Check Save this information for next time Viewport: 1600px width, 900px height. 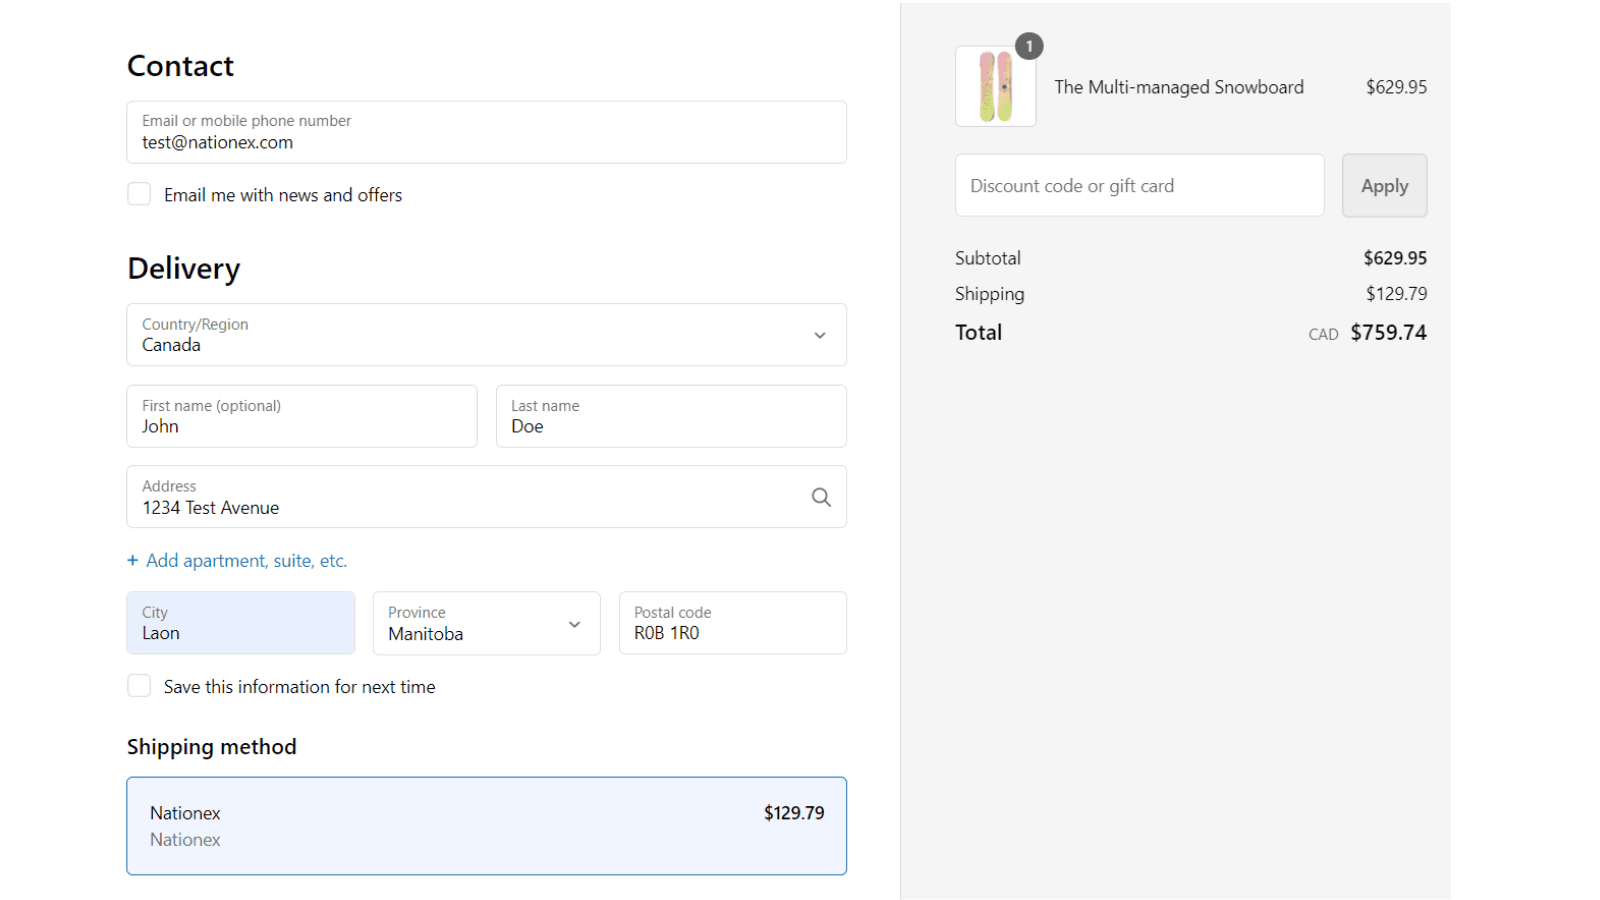(139, 686)
